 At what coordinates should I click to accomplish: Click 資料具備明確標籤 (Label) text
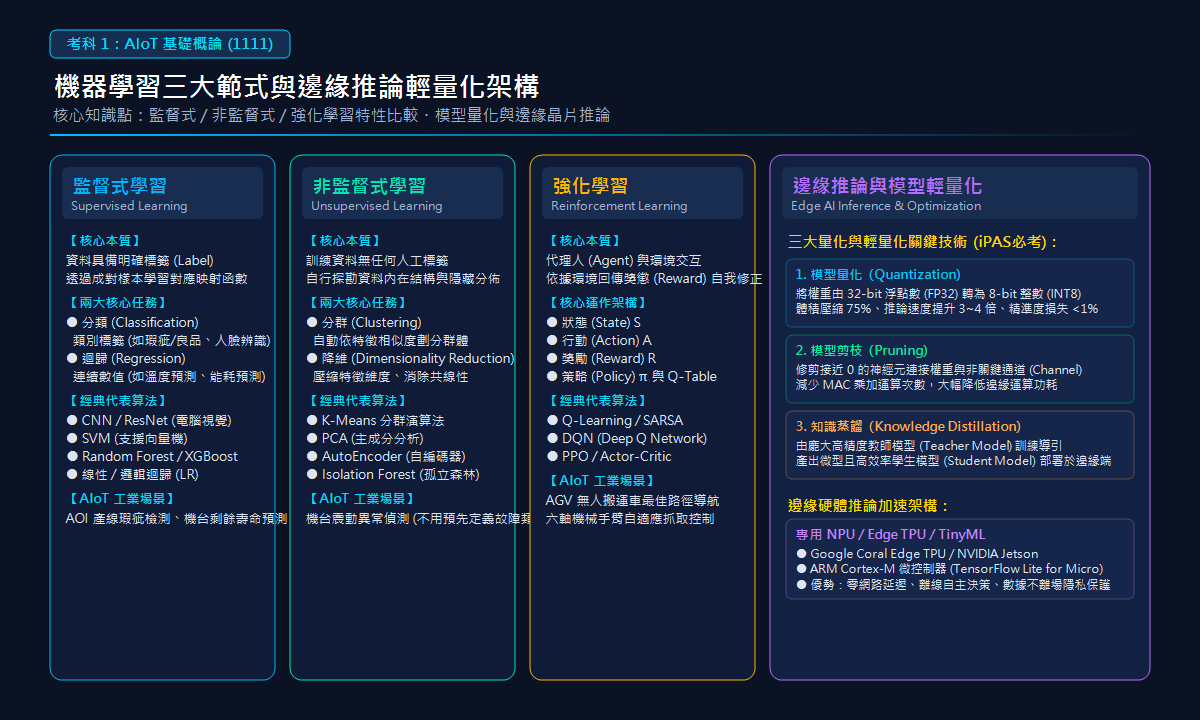139,260
